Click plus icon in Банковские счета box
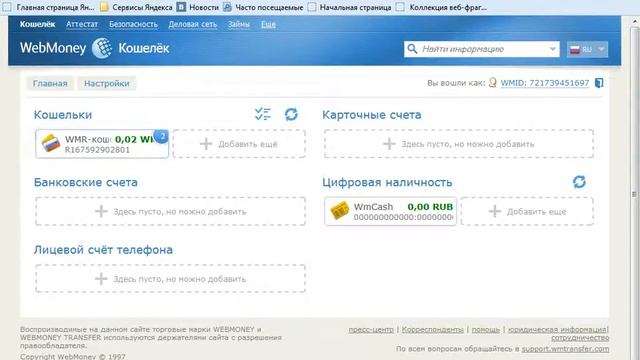 (101, 211)
